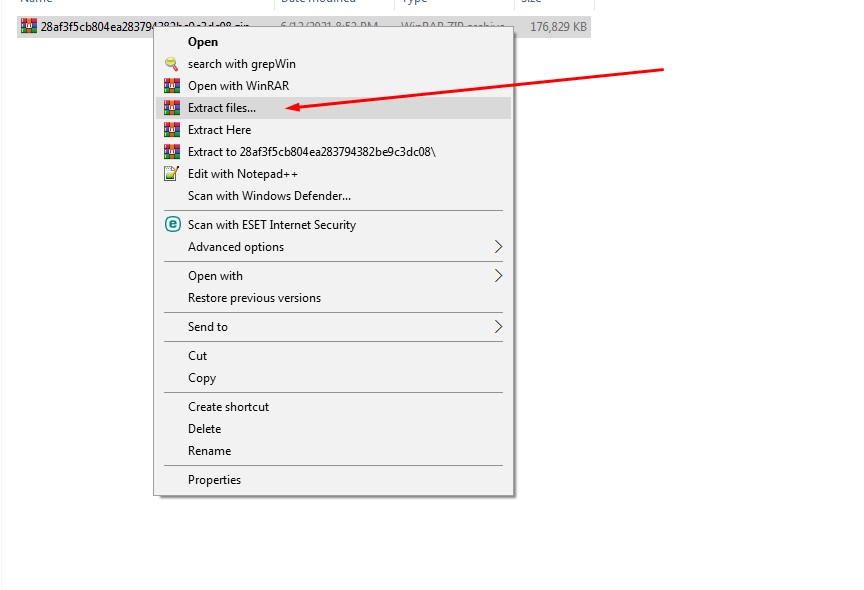Select Create shortcut option
864x590 pixels.
point(228,407)
